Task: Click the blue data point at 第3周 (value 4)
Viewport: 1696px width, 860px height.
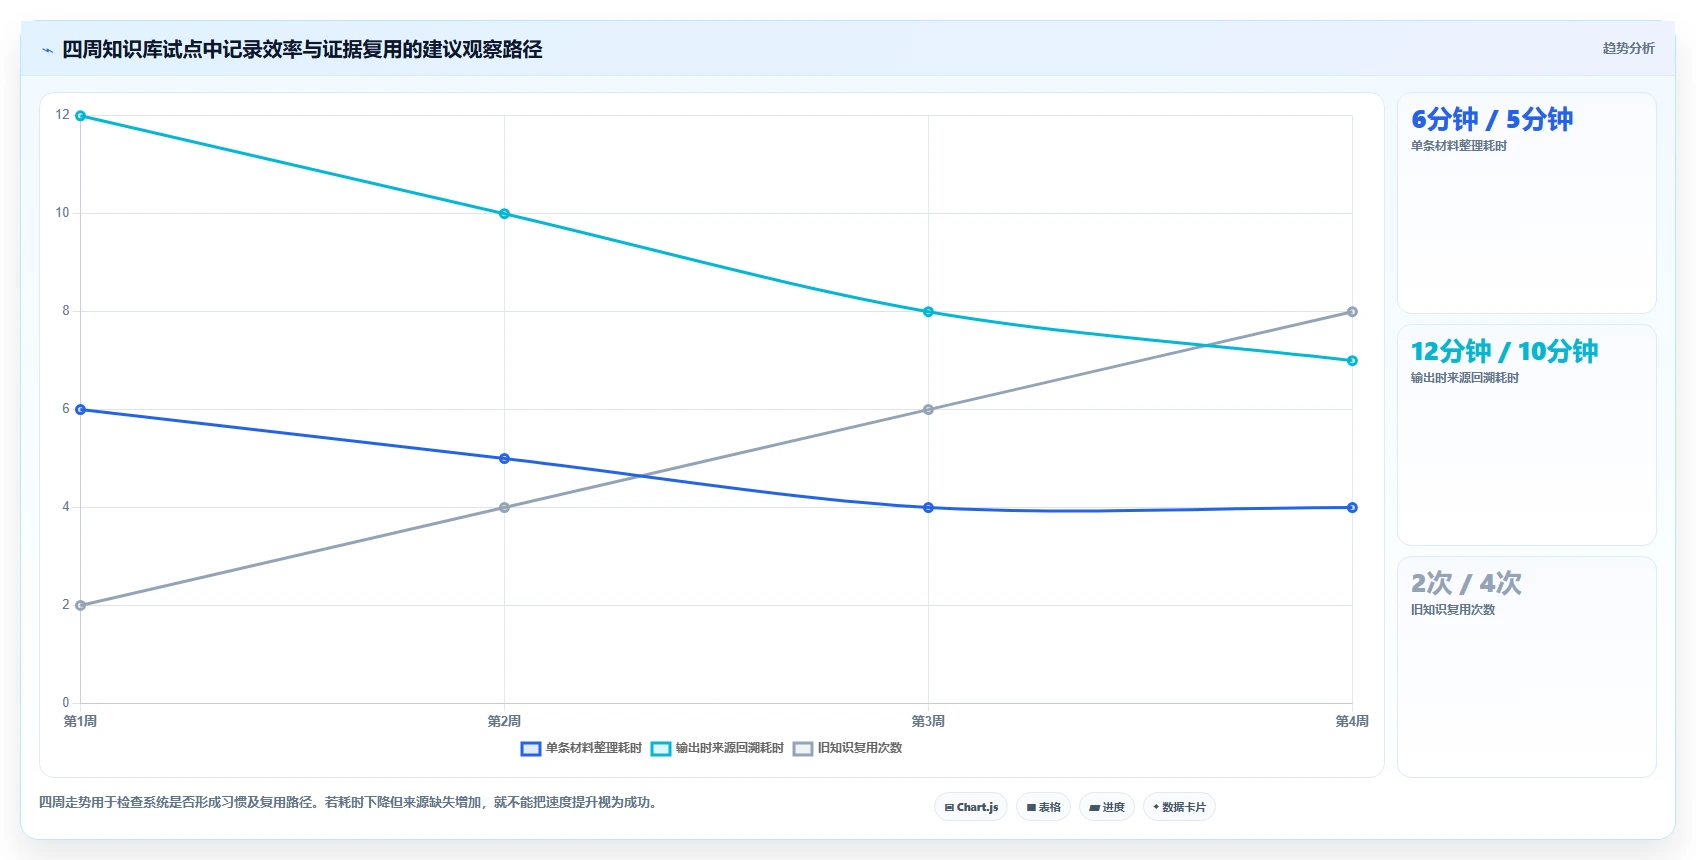Action: (x=928, y=508)
